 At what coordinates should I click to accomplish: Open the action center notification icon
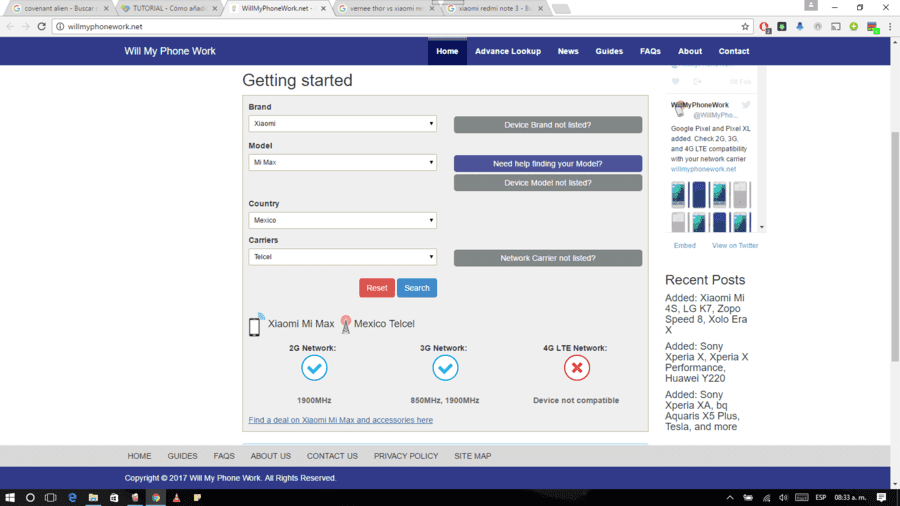(x=882, y=497)
